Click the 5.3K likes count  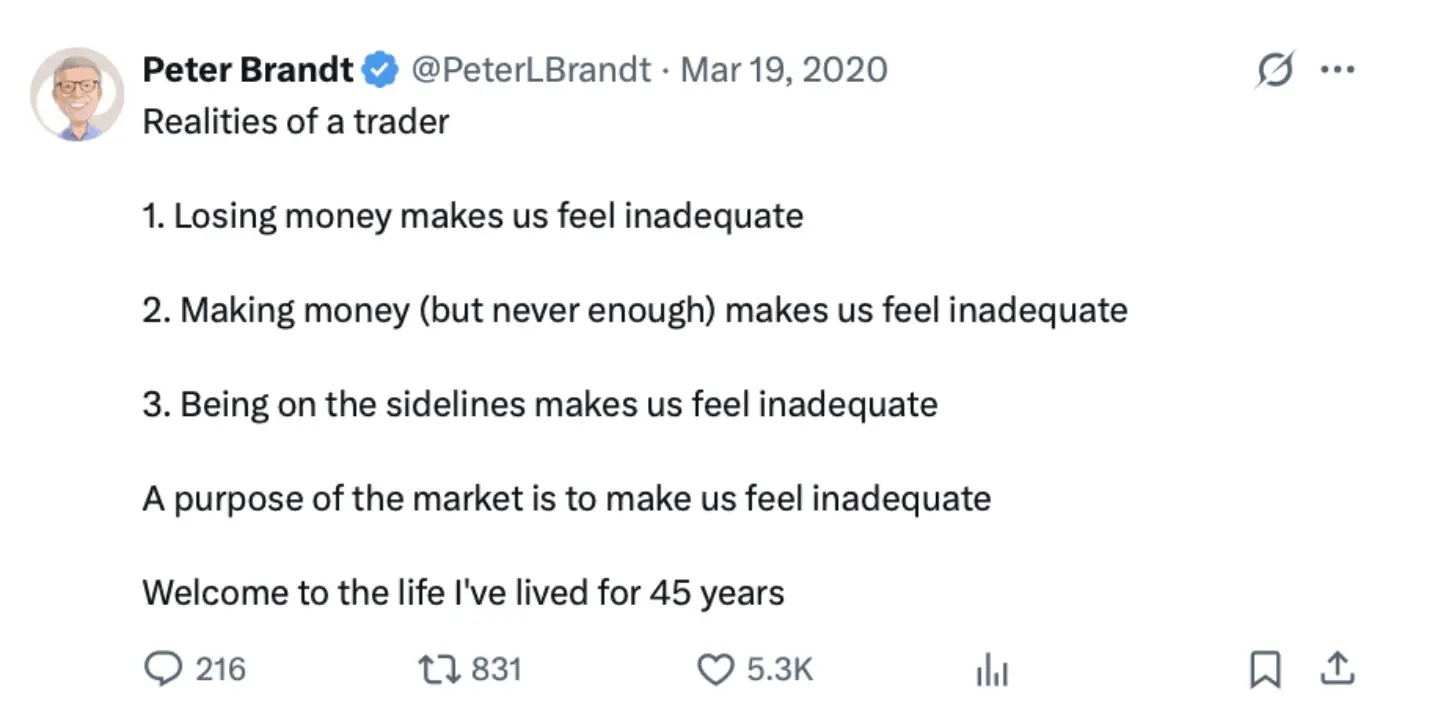click(x=780, y=669)
